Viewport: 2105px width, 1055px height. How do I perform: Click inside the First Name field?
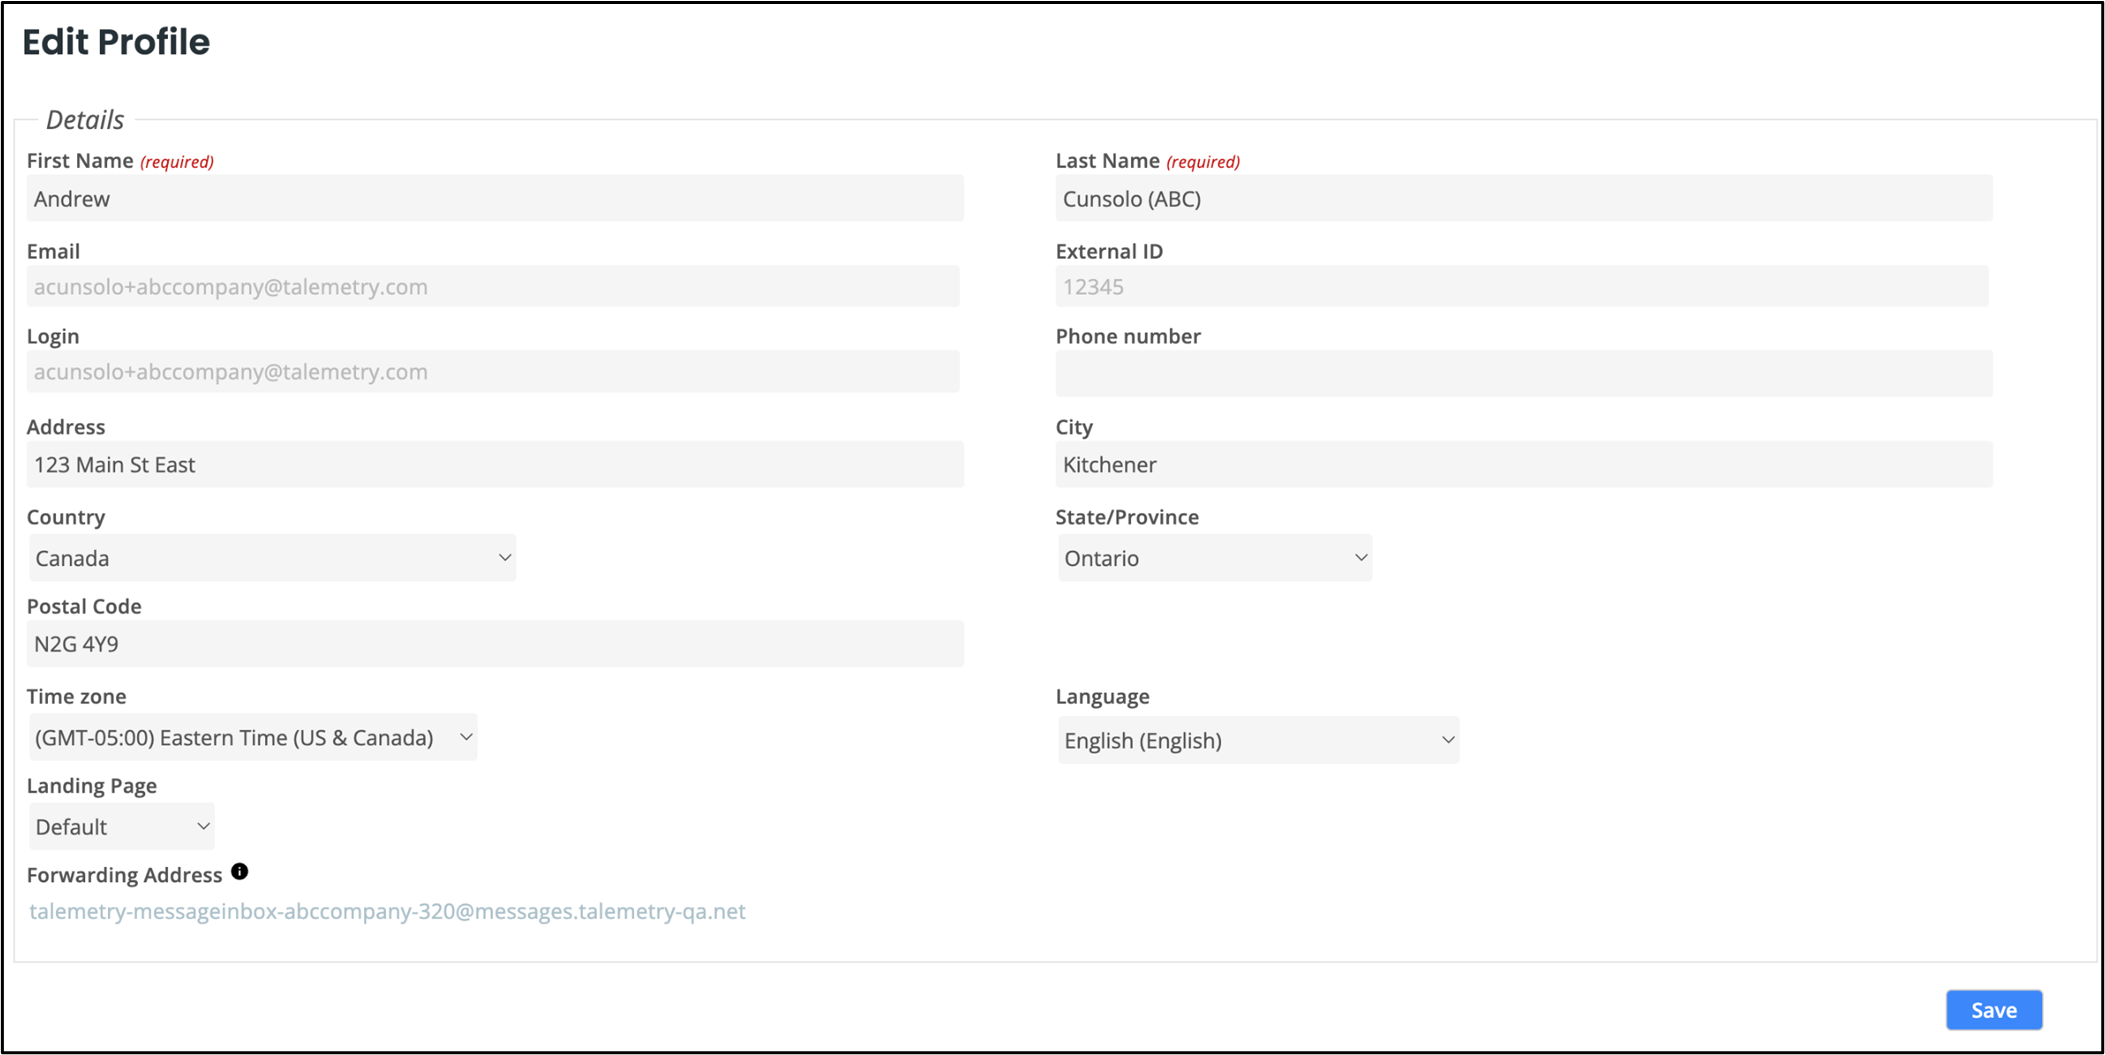pos(494,198)
